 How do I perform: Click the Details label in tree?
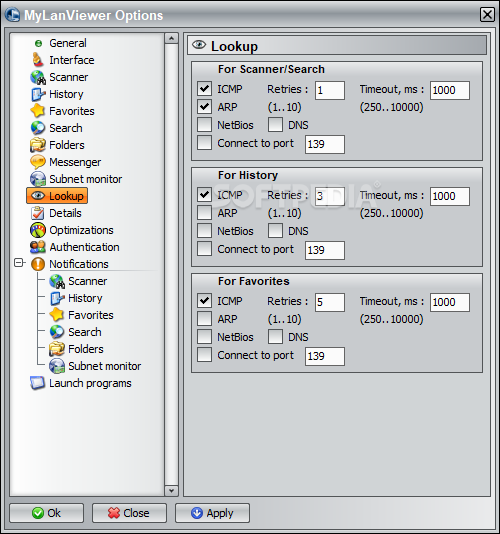point(65,213)
